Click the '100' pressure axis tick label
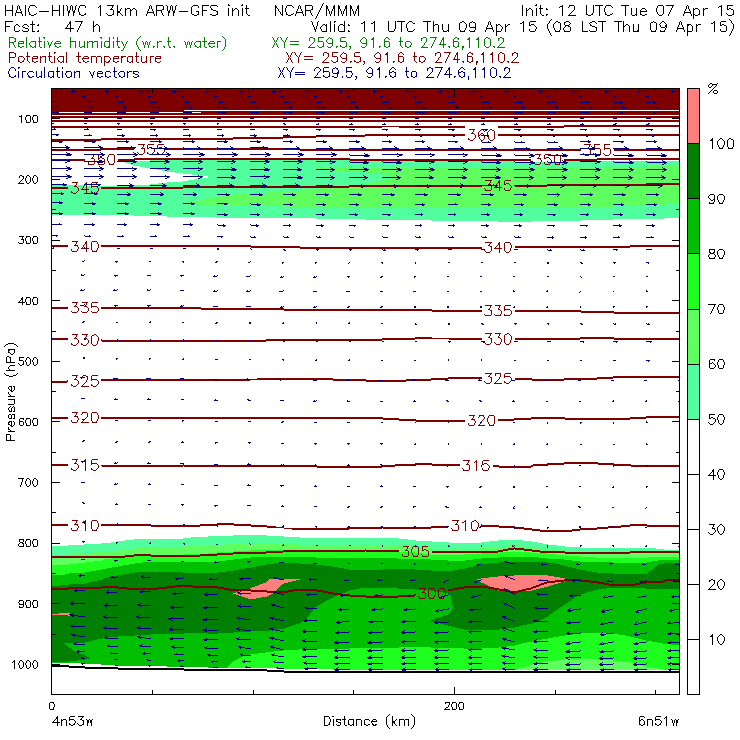This screenshot has width=740, height=740. pos(28,119)
